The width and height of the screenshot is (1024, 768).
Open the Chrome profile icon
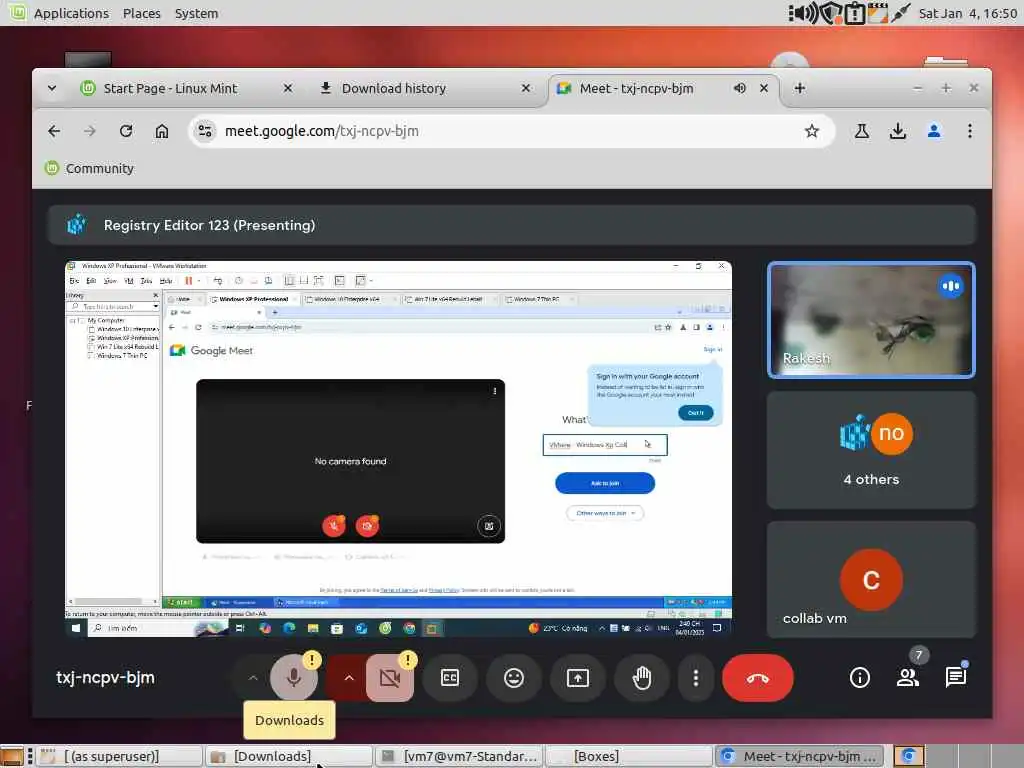[x=934, y=131]
